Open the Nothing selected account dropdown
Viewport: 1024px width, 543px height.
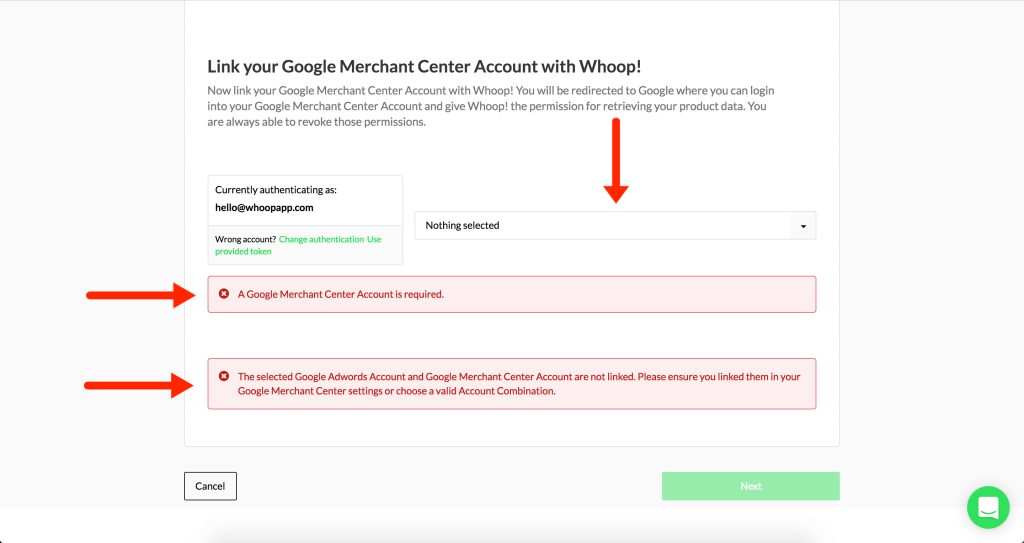tap(615, 225)
